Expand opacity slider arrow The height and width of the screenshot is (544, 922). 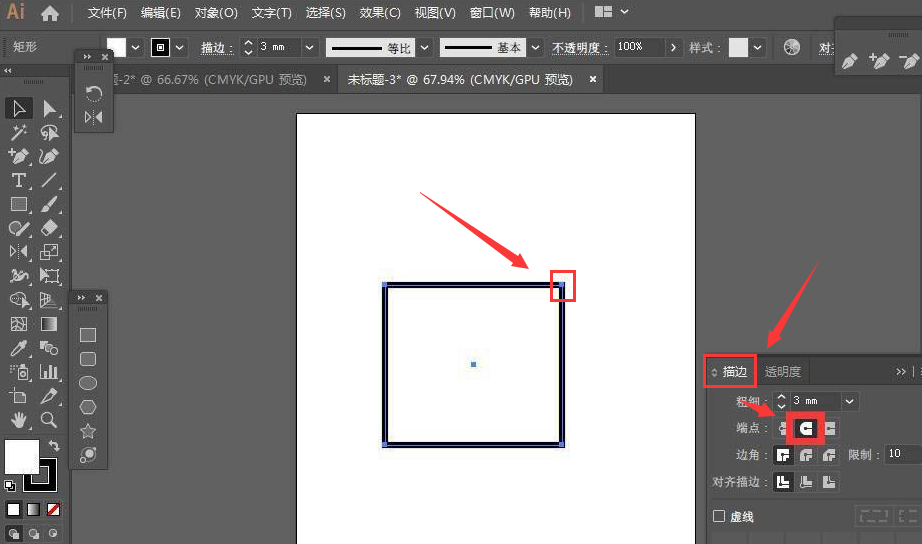[673, 48]
